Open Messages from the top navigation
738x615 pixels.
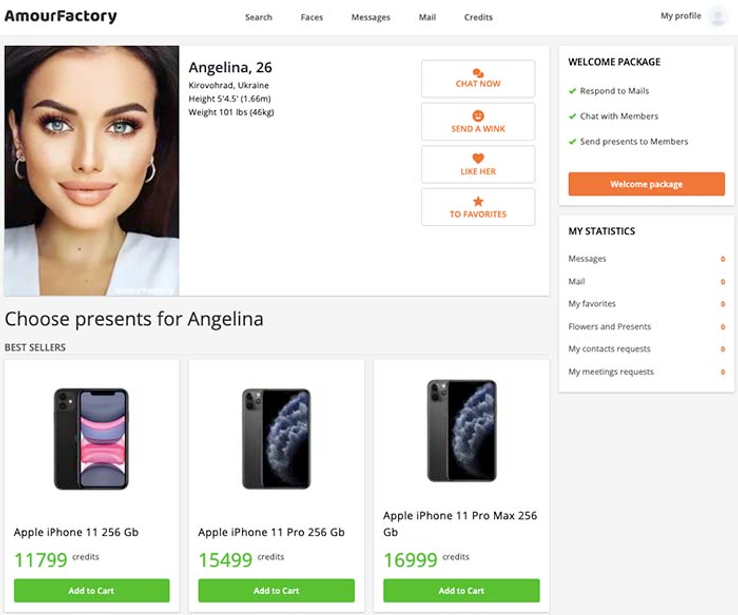[370, 17]
